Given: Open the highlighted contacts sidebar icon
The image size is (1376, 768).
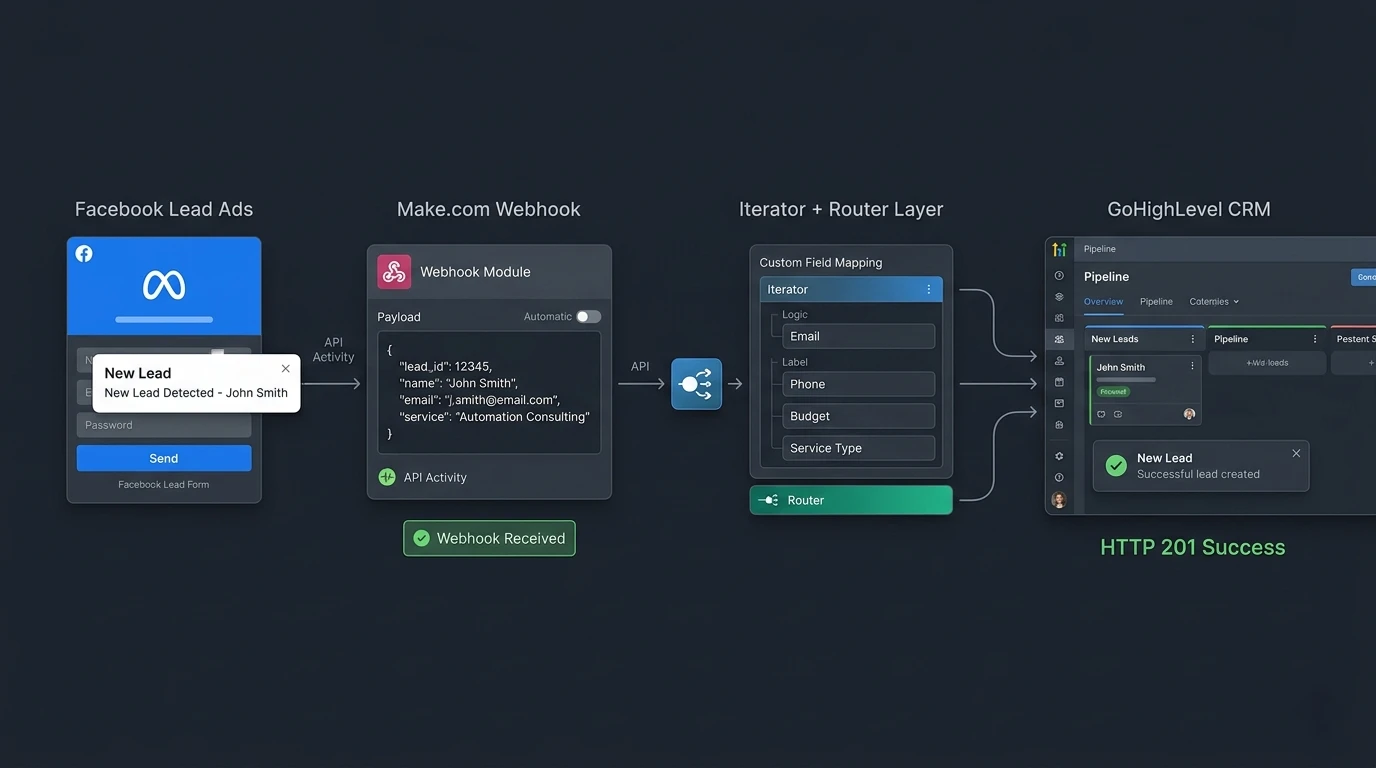Looking at the screenshot, I should [x=1059, y=340].
